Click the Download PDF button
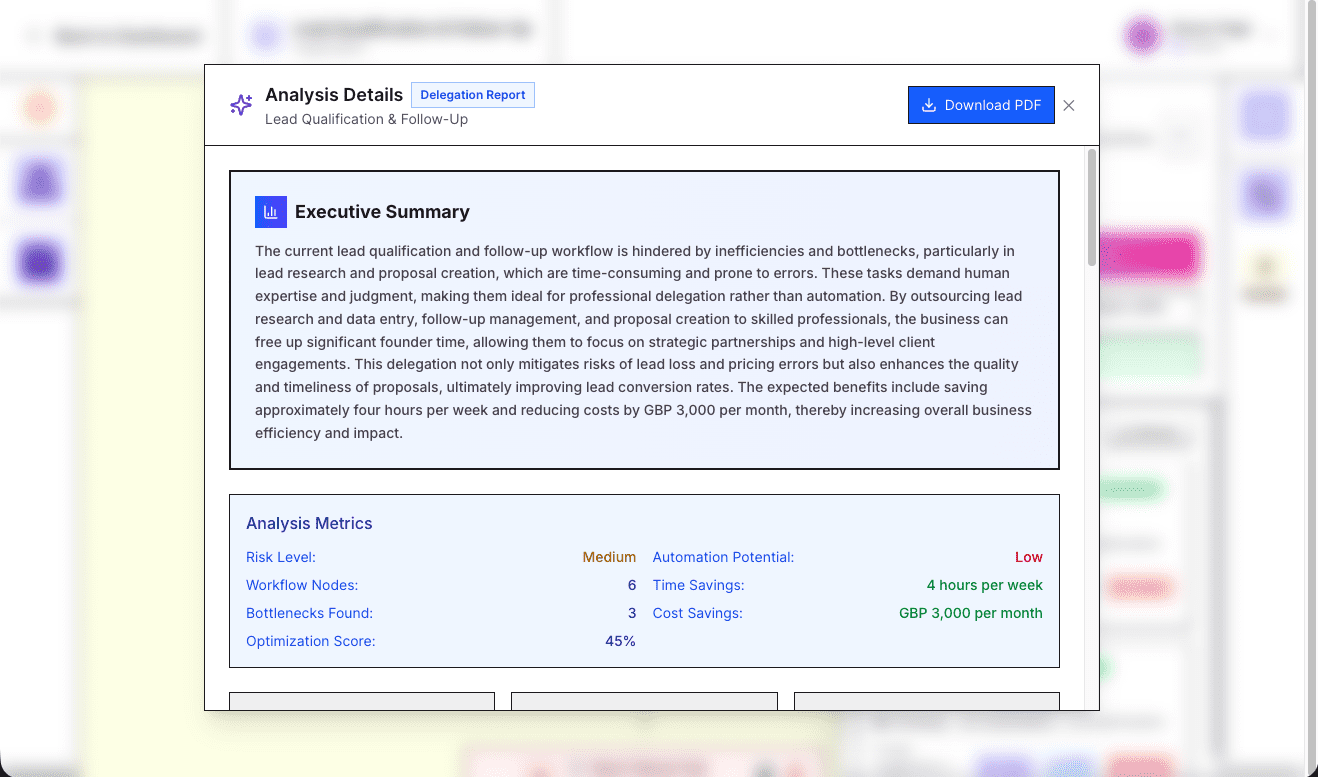The image size is (1318, 777). click(981, 105)
